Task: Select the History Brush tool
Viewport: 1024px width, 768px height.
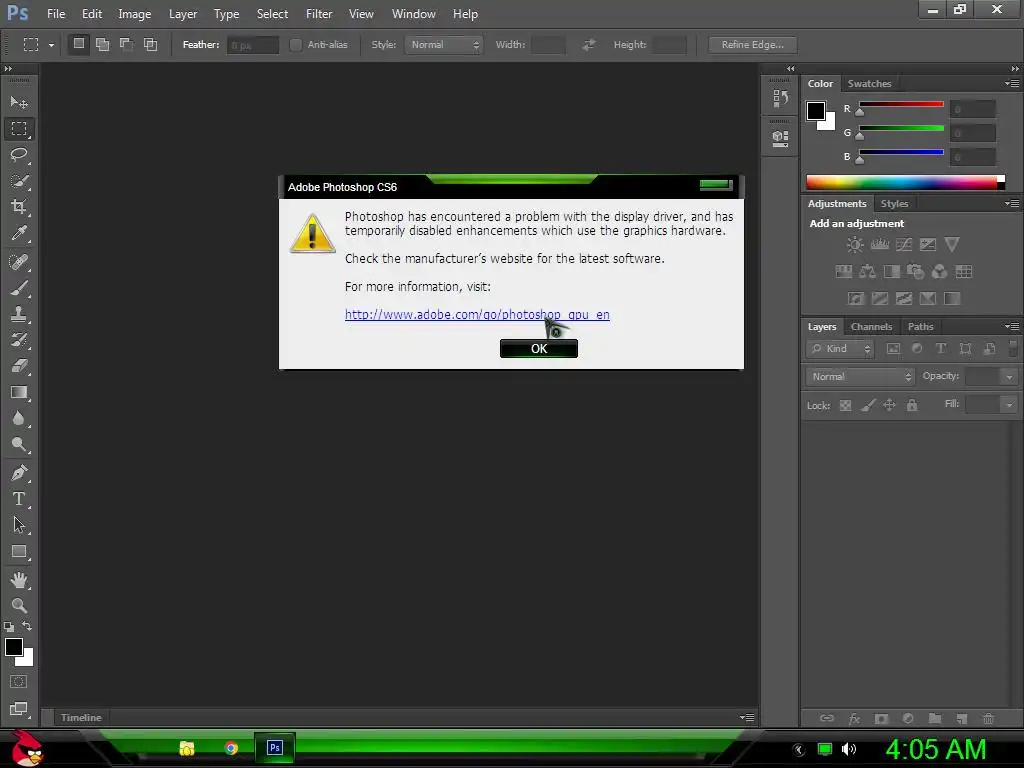Action: click(x=19, y=340)
